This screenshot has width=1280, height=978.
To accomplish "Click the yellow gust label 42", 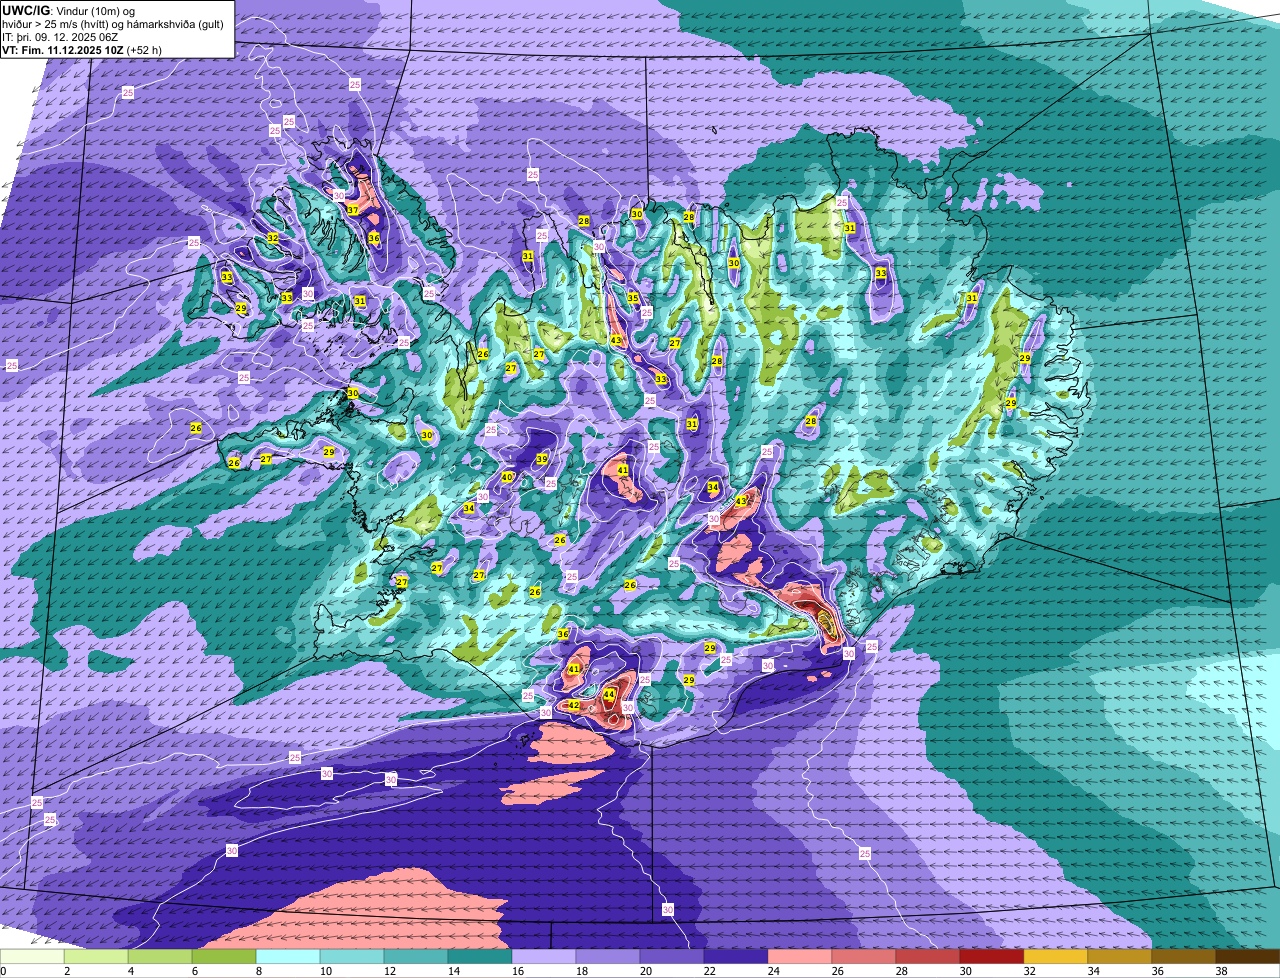I will coord(574,705).
